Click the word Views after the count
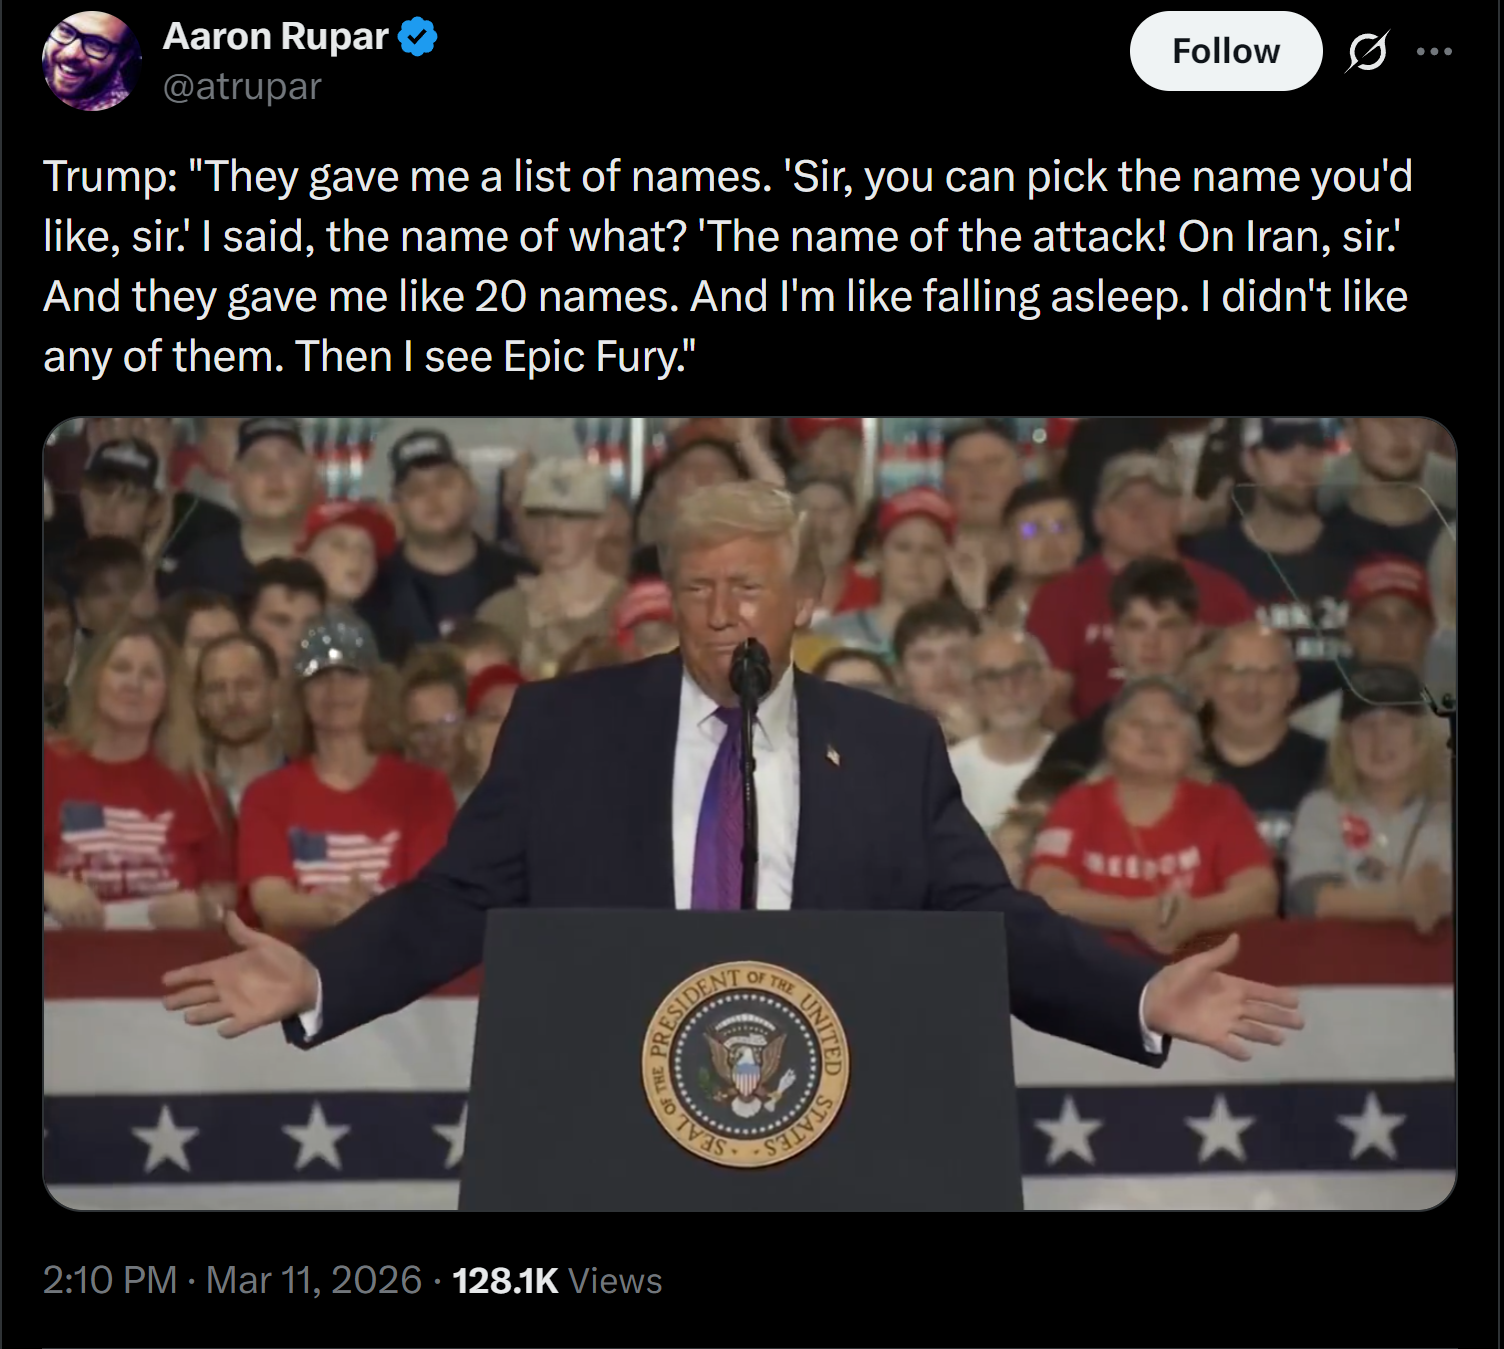 (x=615, y=1281)
